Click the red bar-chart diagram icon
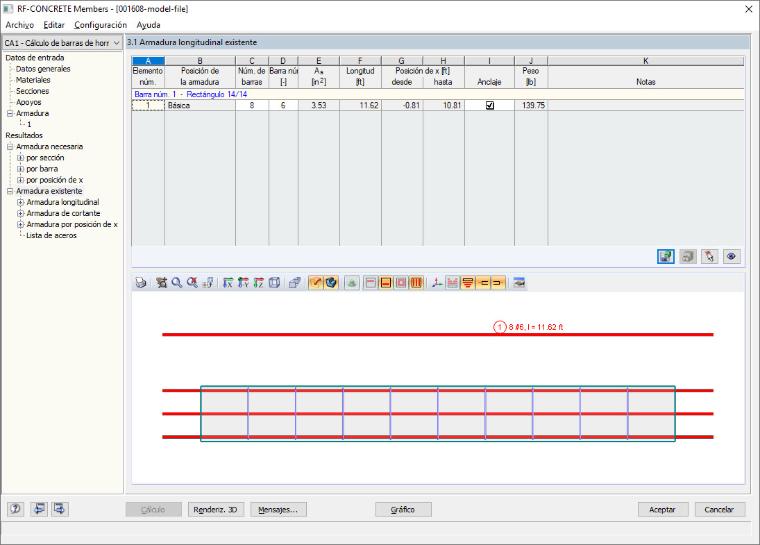 pos(452,282)
